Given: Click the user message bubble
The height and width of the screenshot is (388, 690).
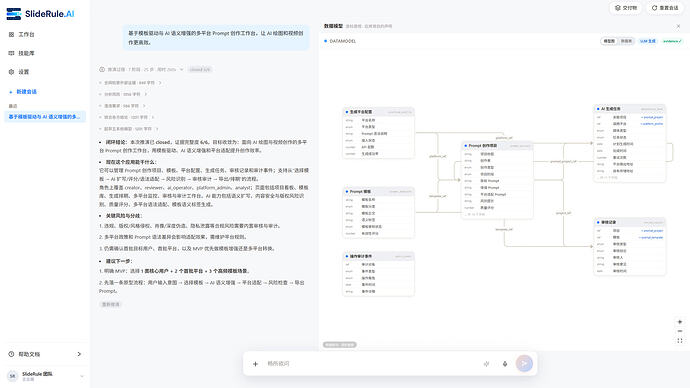Looking at the screenshot, I should click(x=216, y=37).
